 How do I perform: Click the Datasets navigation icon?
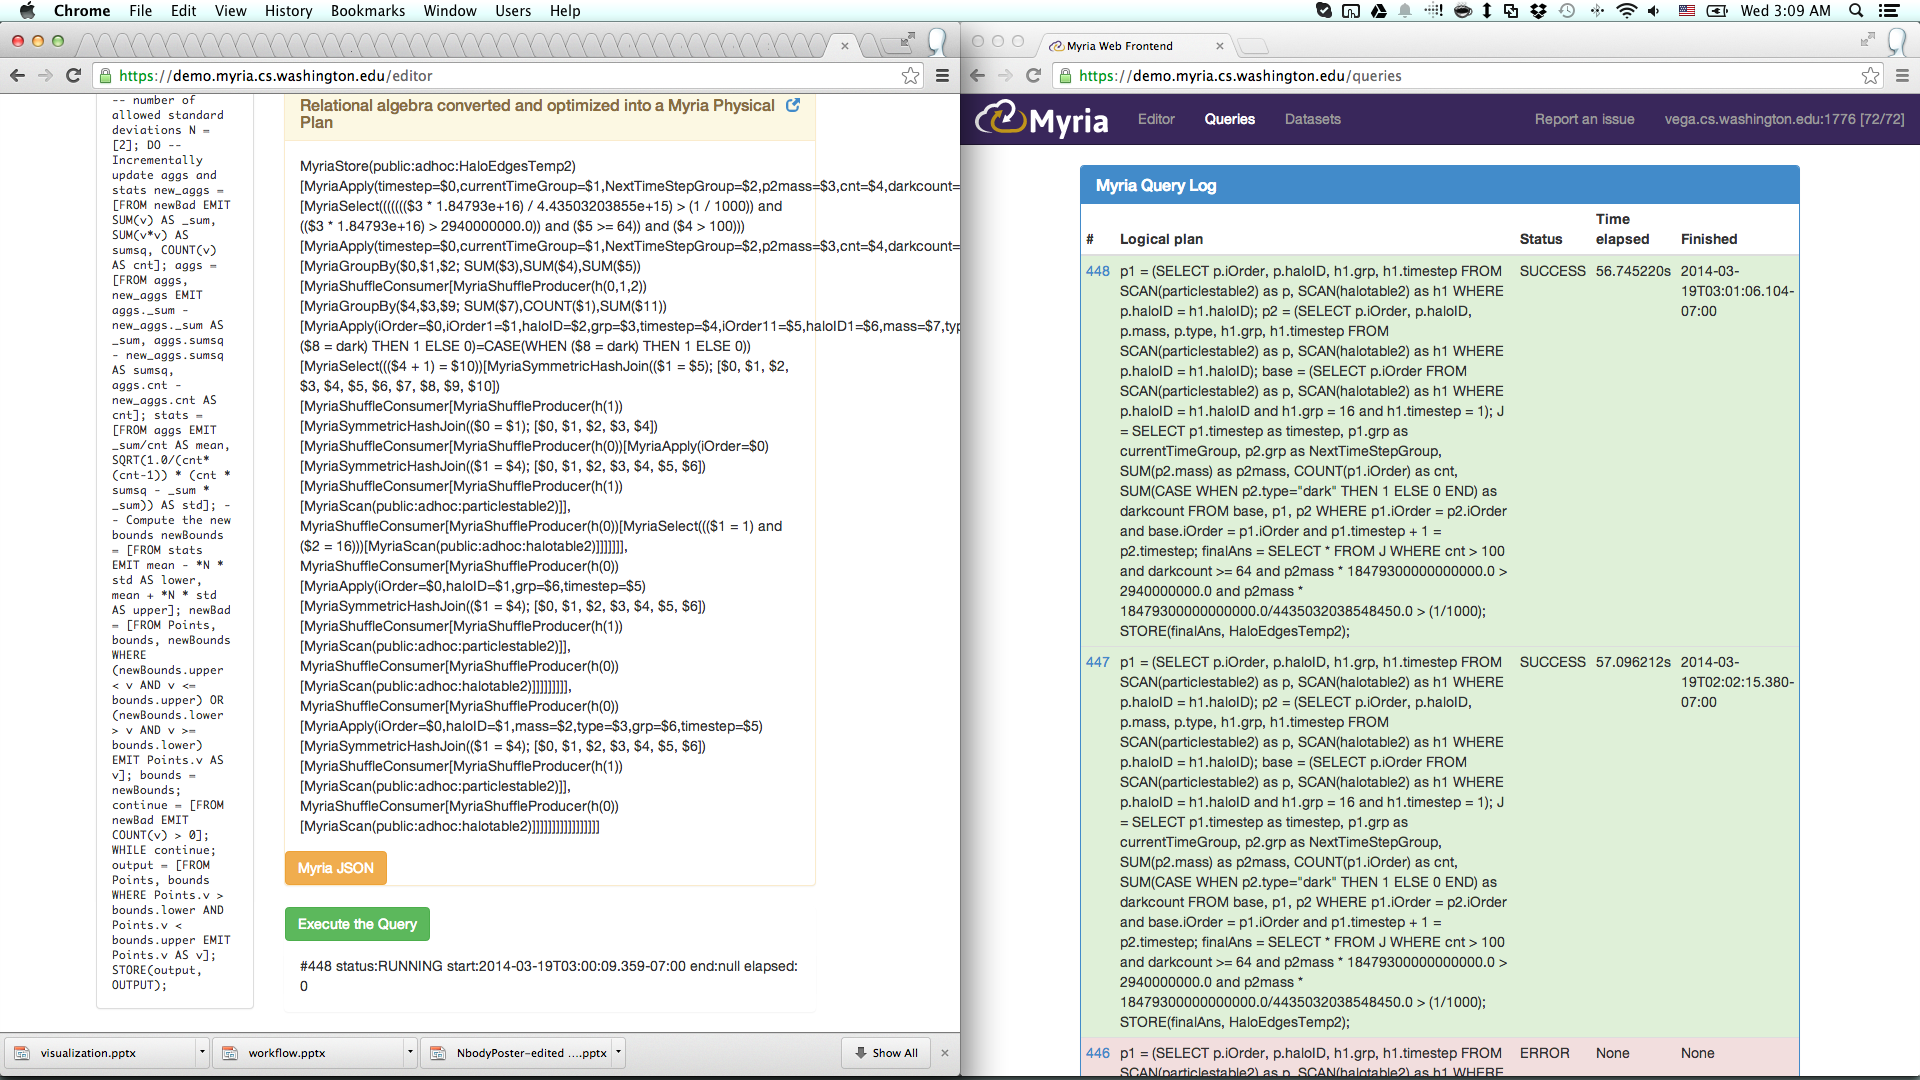pos(1312,119)
